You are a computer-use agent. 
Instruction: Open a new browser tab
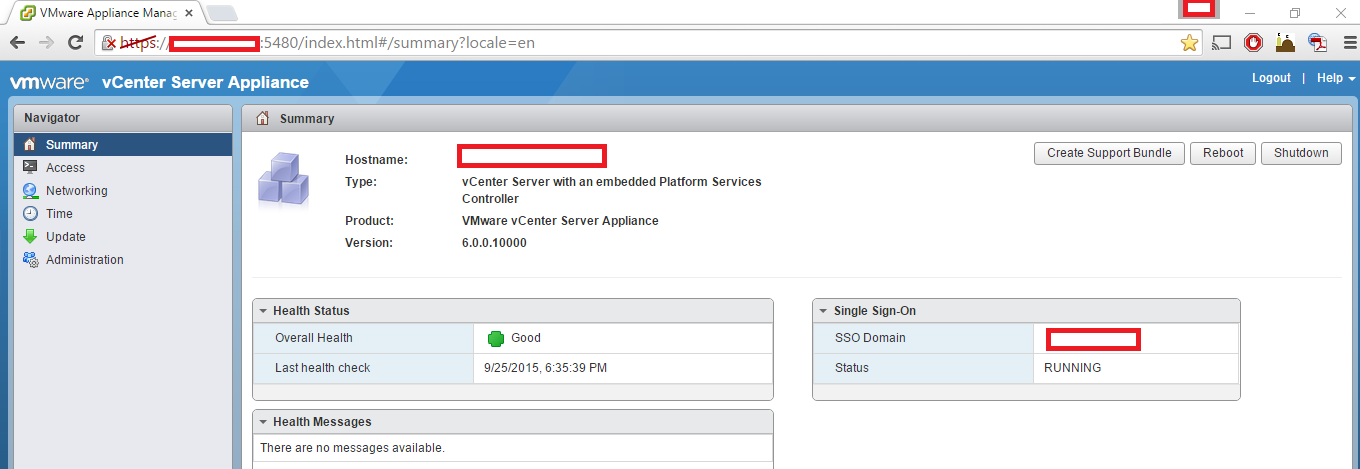click(x=222, y=13)
